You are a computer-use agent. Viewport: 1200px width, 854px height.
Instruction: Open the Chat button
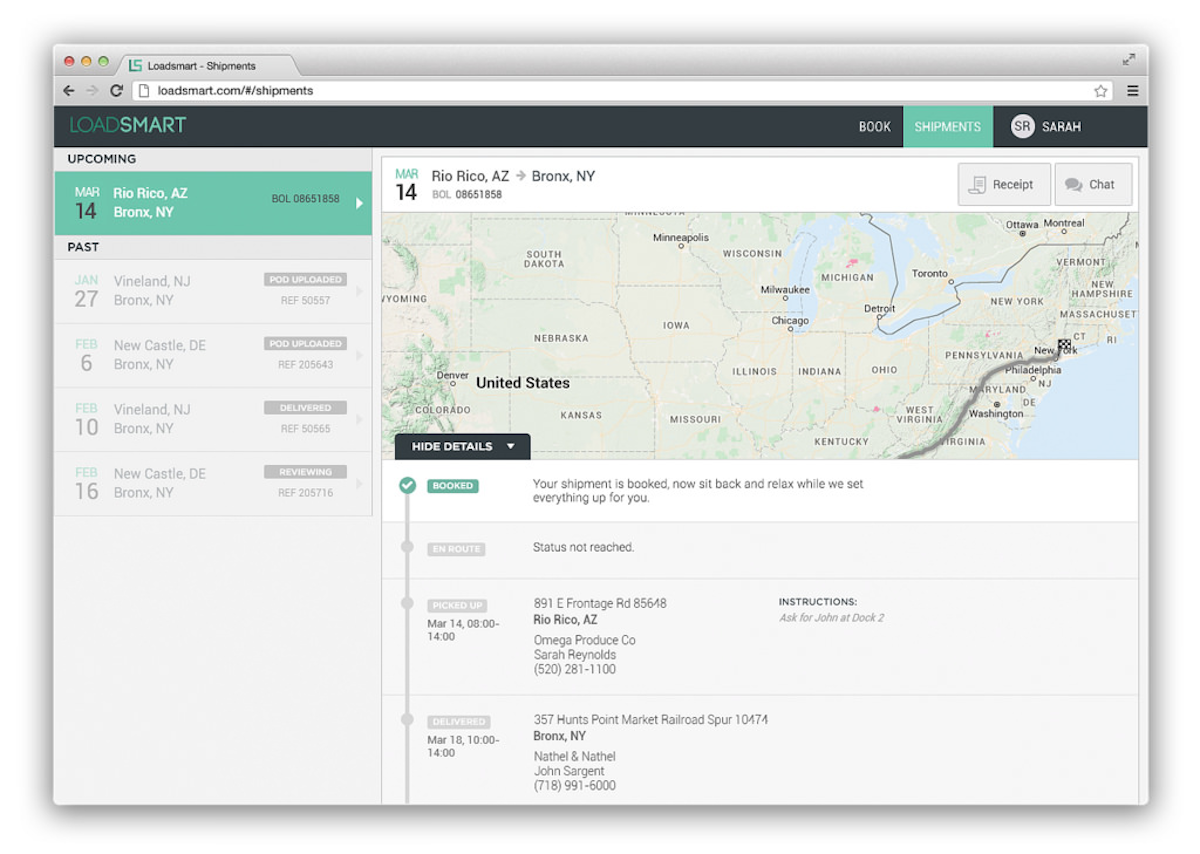(1093, 184)
